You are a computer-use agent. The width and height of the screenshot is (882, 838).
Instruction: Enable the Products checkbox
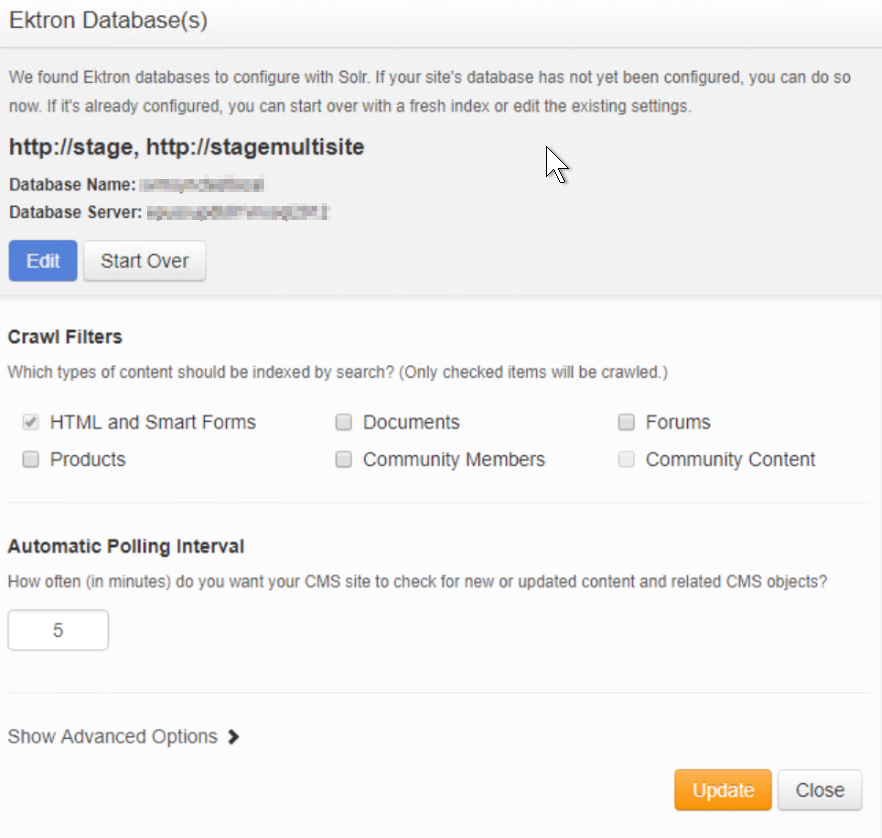click(x=31, y=459)
